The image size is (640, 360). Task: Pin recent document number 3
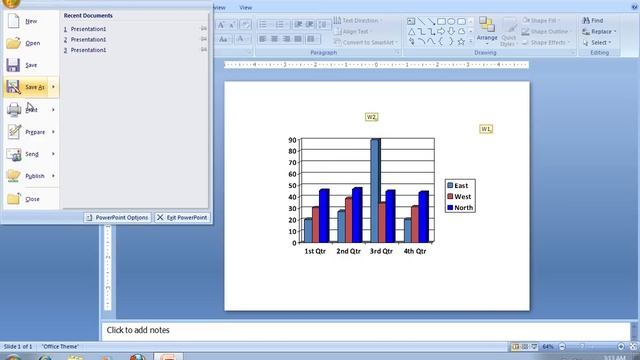[x=204, y=50]
